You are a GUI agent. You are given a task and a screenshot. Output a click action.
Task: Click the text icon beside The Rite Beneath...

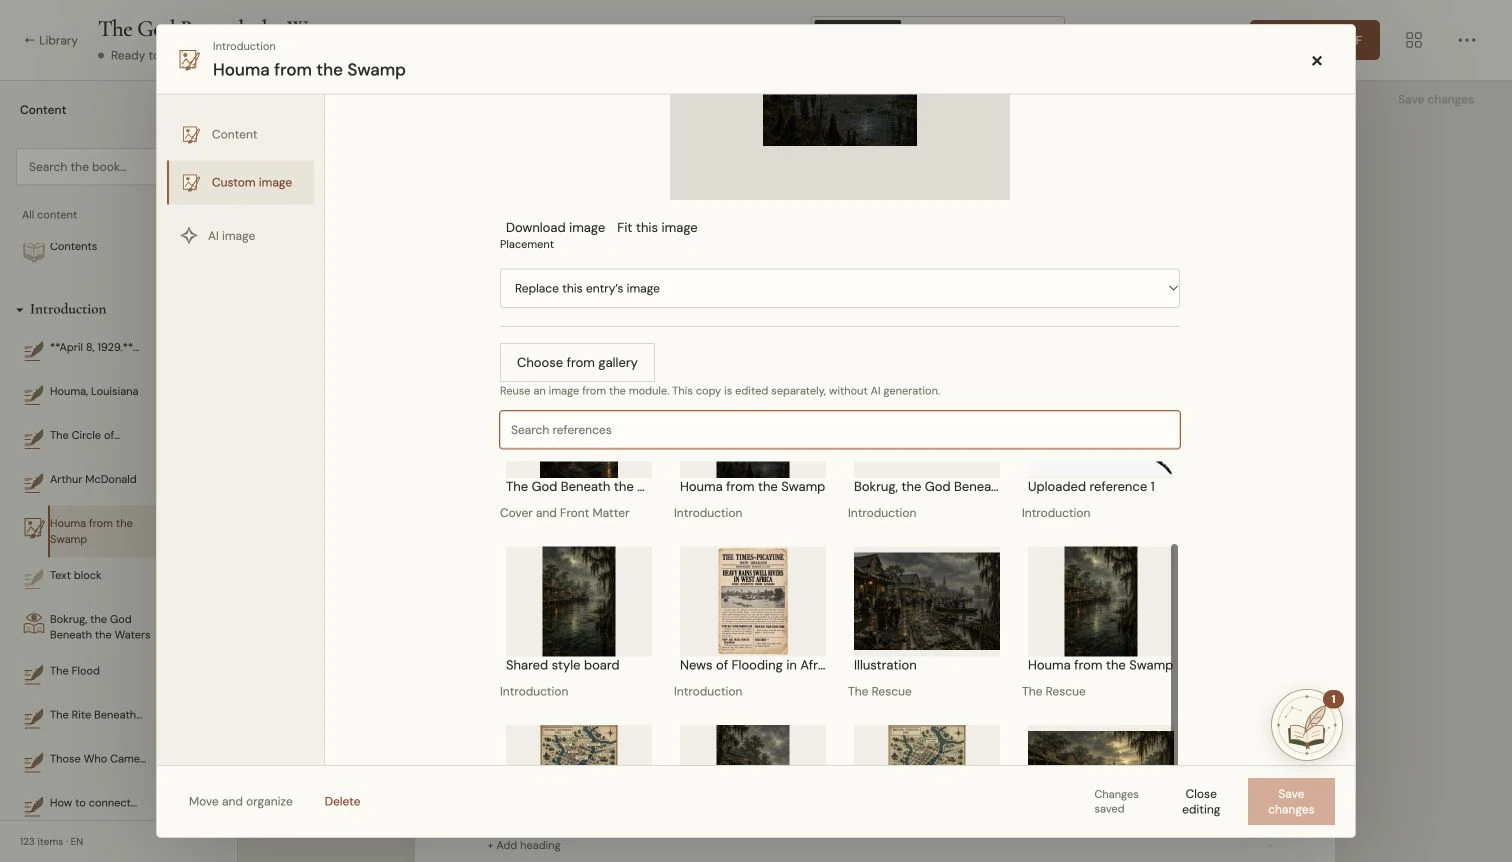[34, 719]
